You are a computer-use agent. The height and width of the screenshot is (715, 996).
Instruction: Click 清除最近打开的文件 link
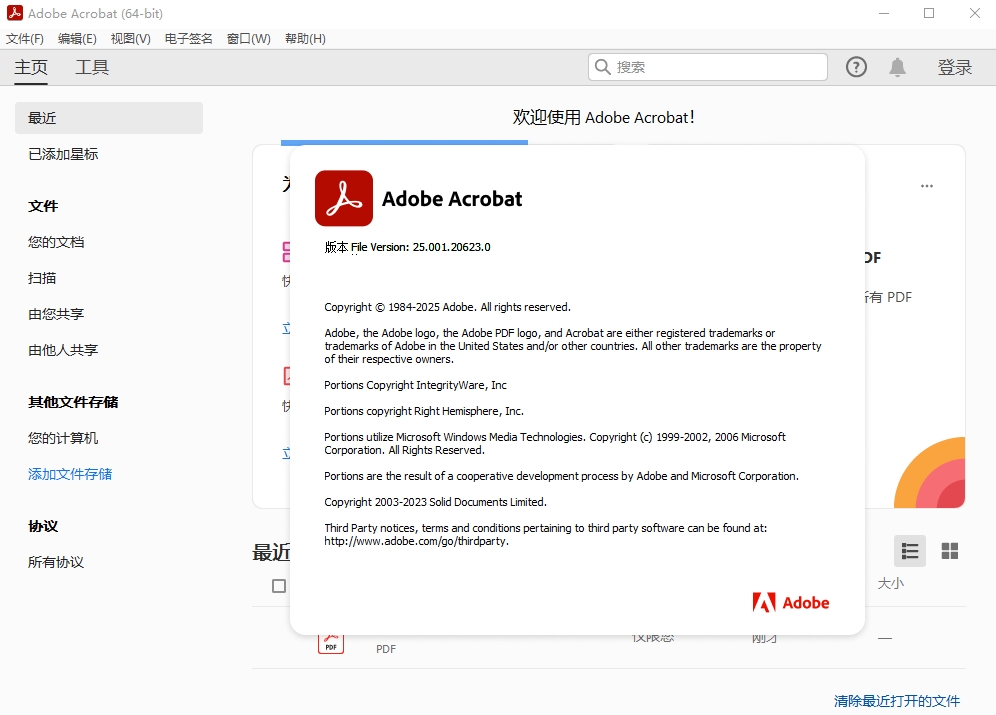click(896, 700)
